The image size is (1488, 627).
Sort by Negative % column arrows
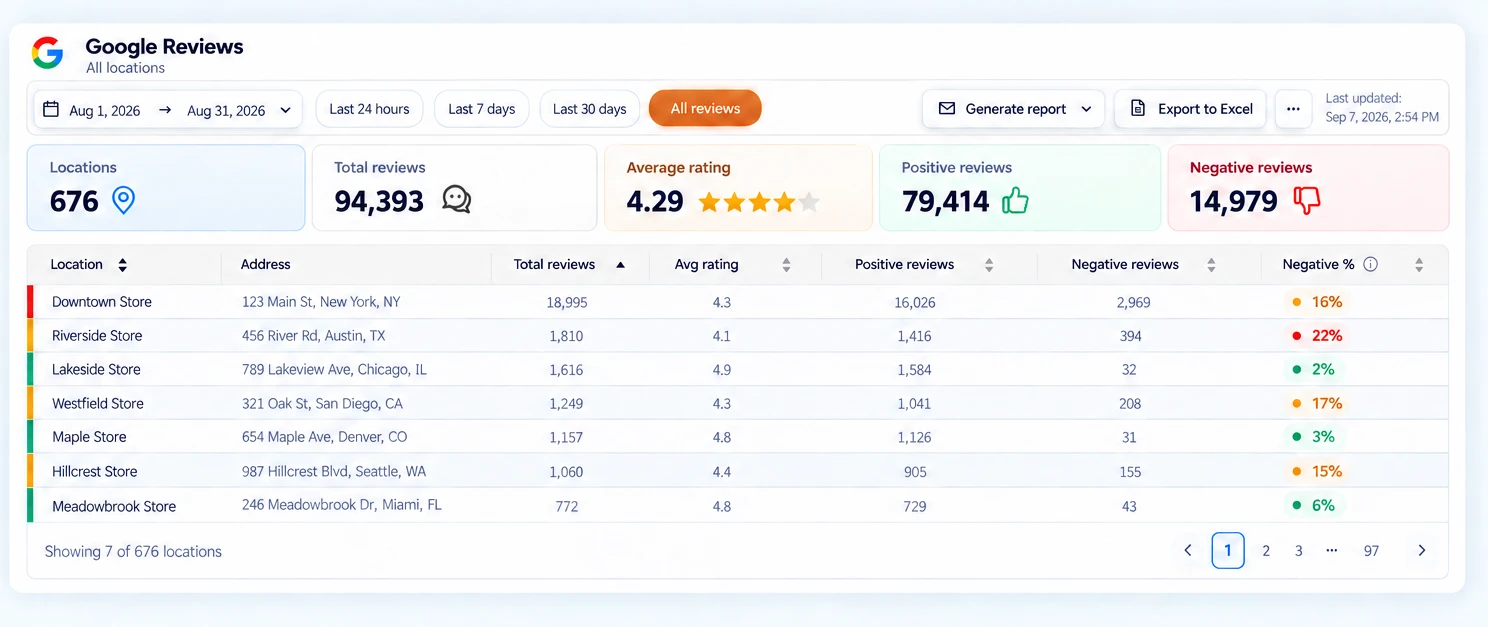click(x=1419, y=265)
